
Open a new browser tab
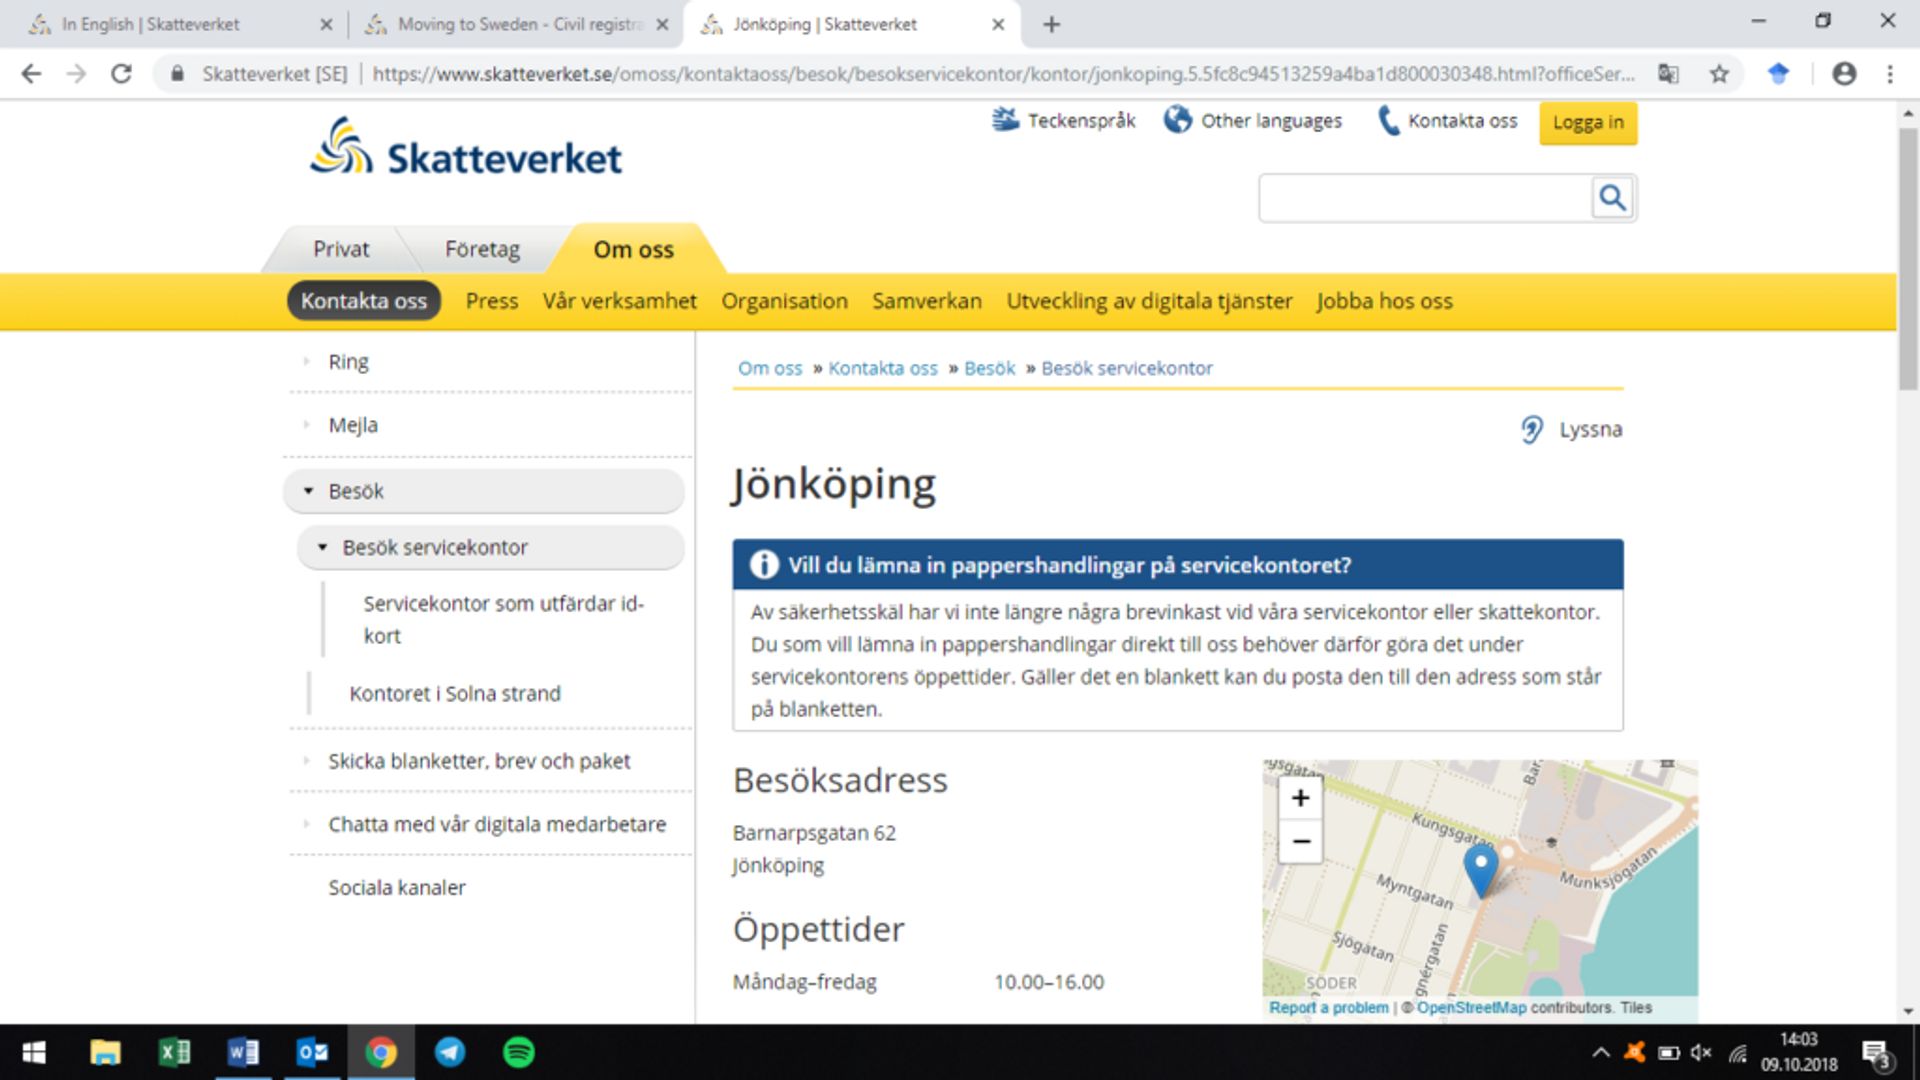[1051, 24]
